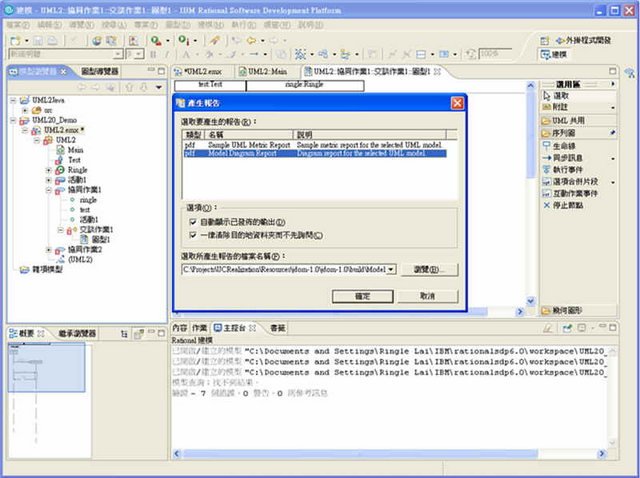
Task: Click the tree-layout icon in outline panel
Action: point(124,334)
